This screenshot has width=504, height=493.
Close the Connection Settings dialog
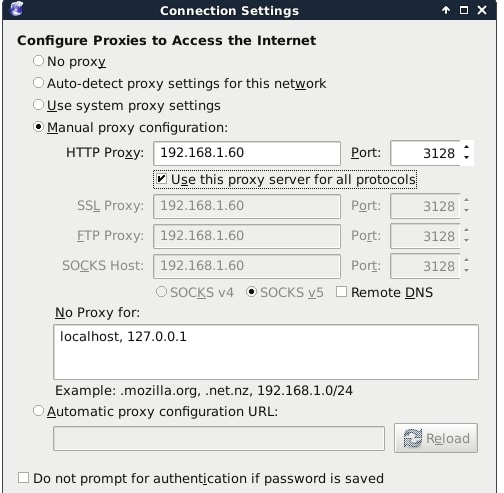pos(482,10)
